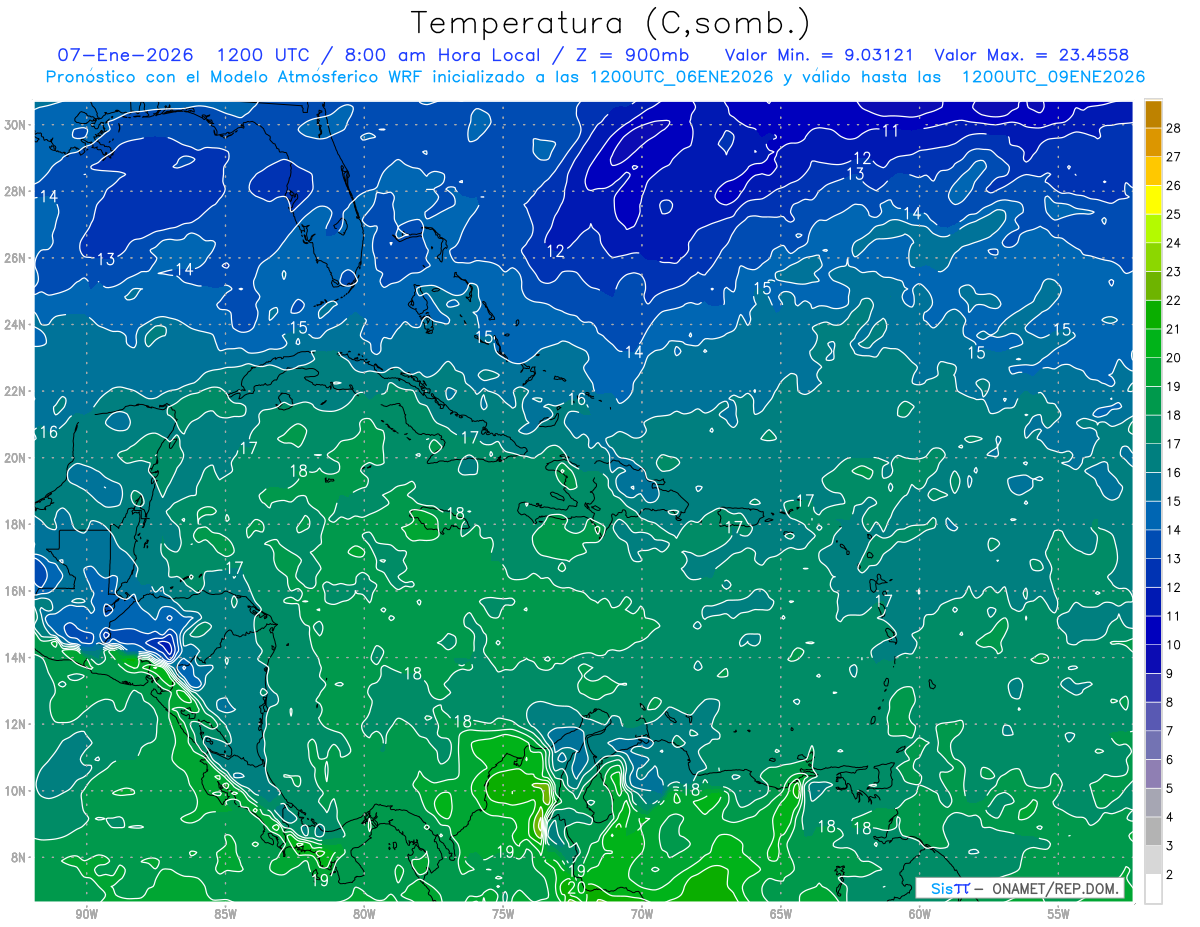Click the '24N' latitude axis label
Screen dimensions: 1200x927
point(14,325)
